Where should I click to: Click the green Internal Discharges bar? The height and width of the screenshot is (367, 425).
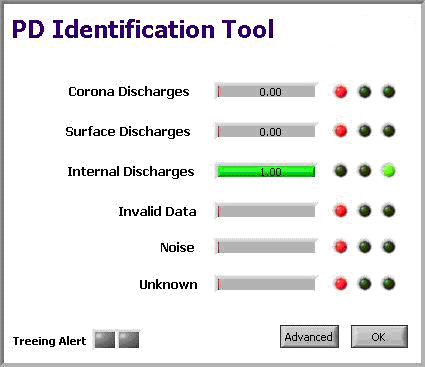(266, 171)
